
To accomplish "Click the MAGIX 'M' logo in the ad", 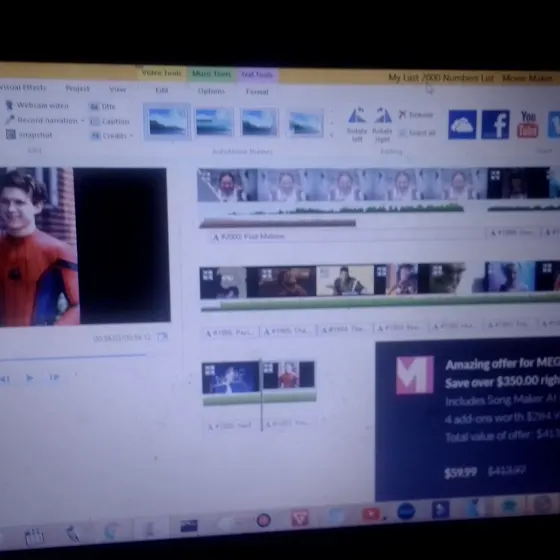I will [415, 375].
